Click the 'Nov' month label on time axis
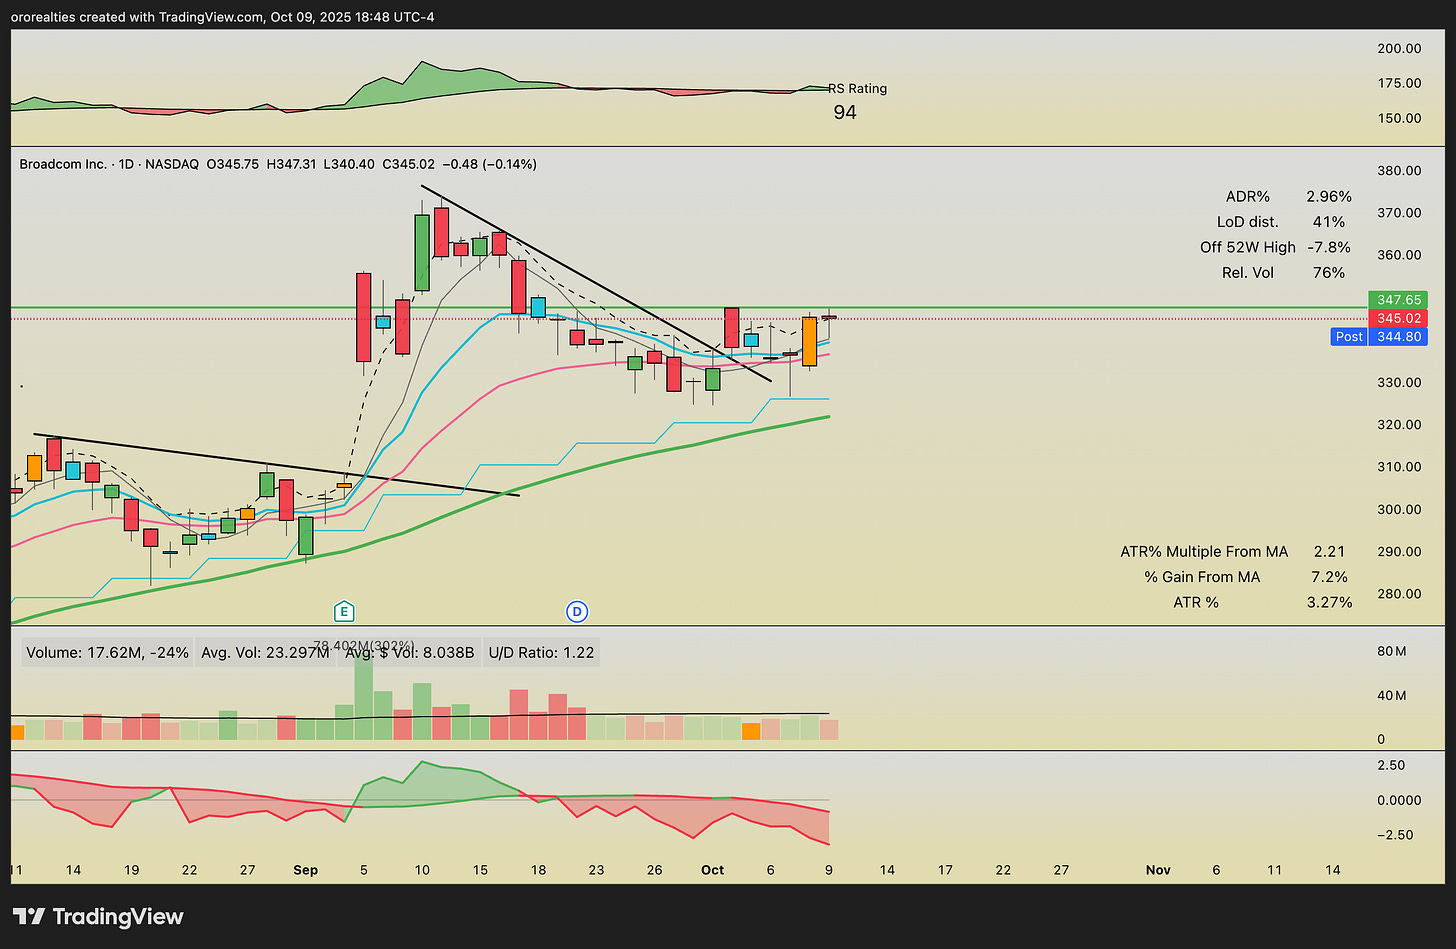 tap(1158, 870)
